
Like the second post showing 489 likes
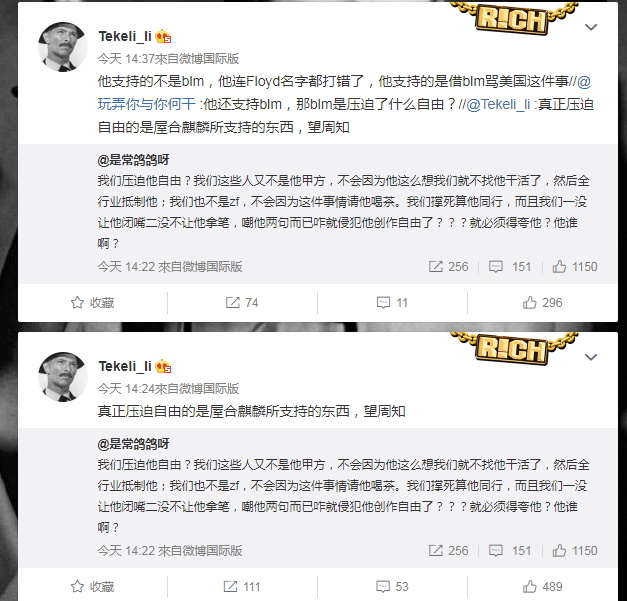pyautogui.click(x=542, y=587)
